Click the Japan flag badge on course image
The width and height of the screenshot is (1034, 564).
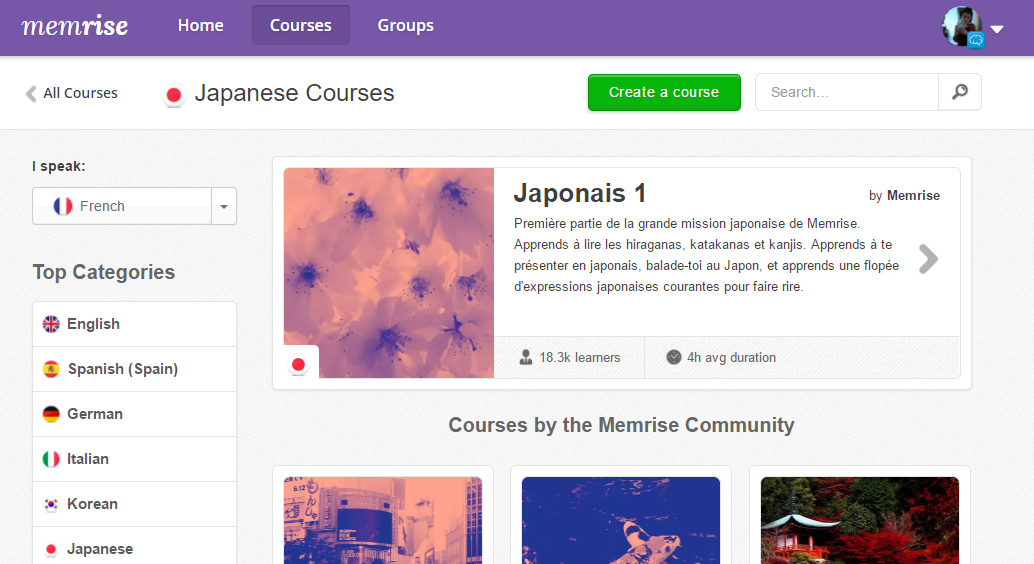299,364
